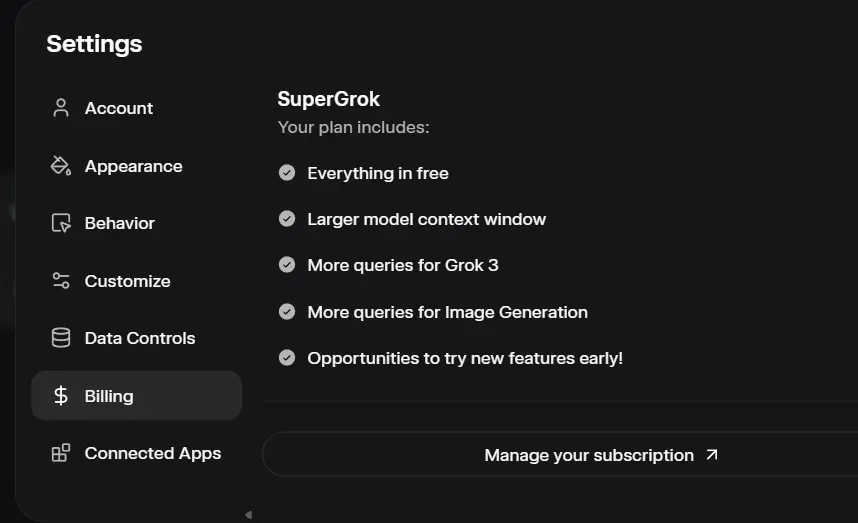Screen dimensions: 858x523
Task: Click the Behavior cursor icon
Action: [61, 223]
